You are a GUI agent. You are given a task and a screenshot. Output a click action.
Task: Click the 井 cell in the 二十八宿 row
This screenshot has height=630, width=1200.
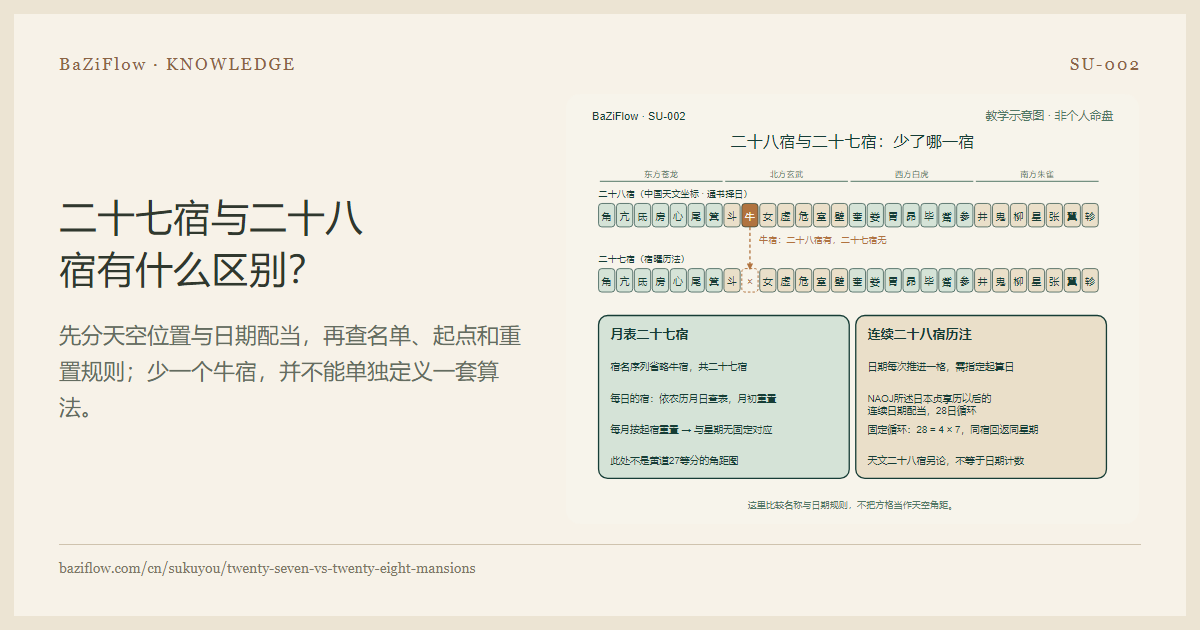(x=983, y=215)
